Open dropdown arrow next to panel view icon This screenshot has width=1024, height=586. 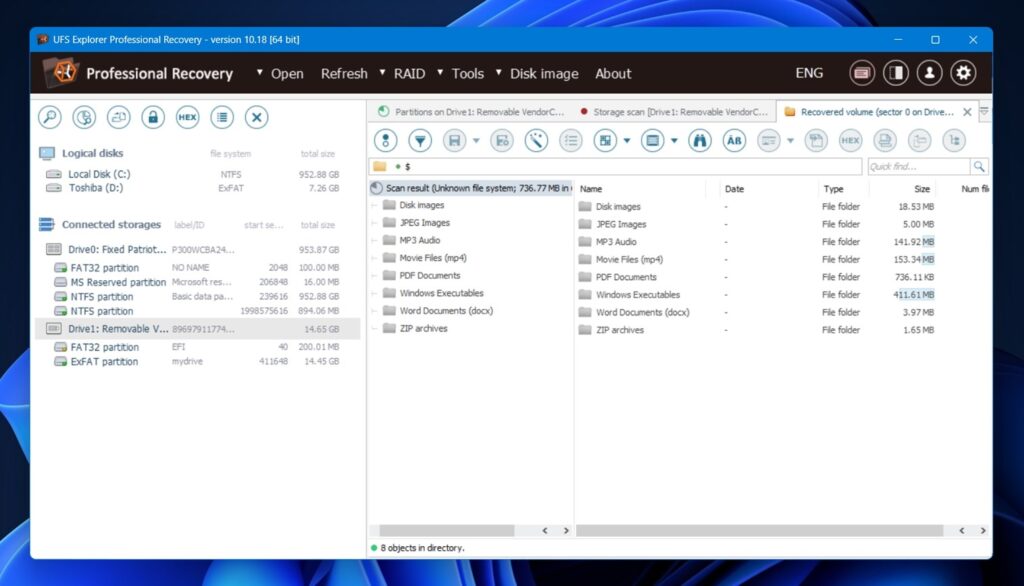click(674, 140)
